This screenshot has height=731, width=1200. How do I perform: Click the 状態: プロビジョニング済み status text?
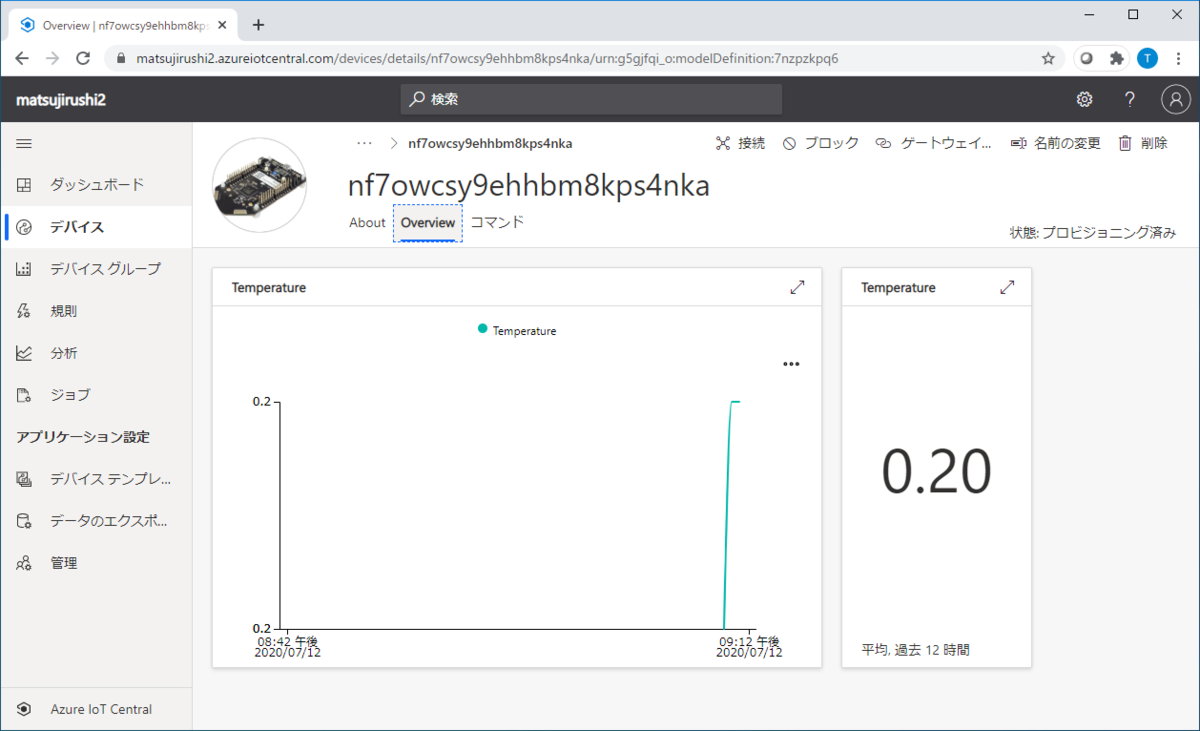(1093, 232)
